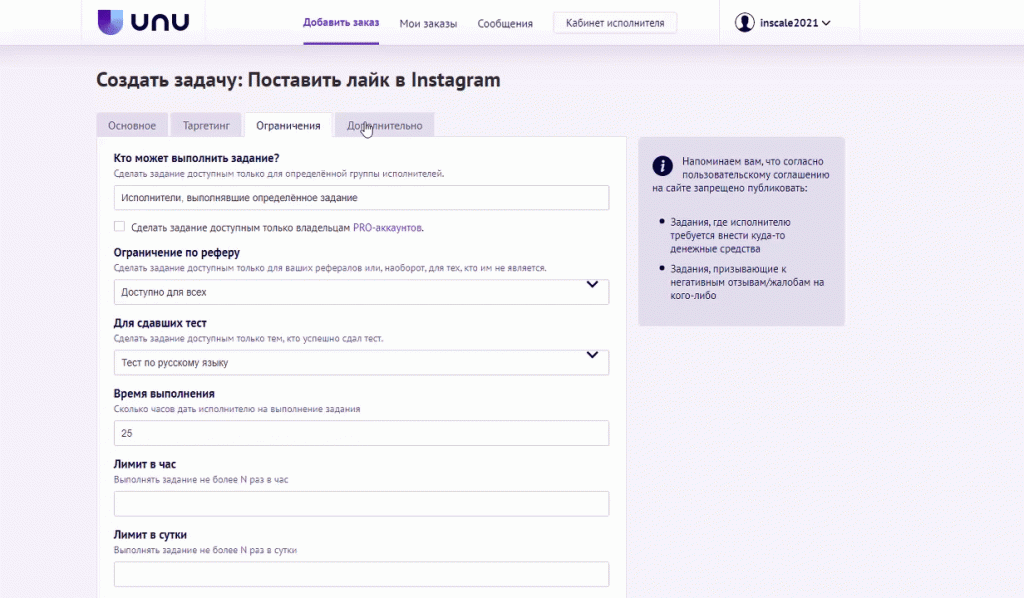Click the user avatar icon
The image size is (1024, 598).
(745, 22)
